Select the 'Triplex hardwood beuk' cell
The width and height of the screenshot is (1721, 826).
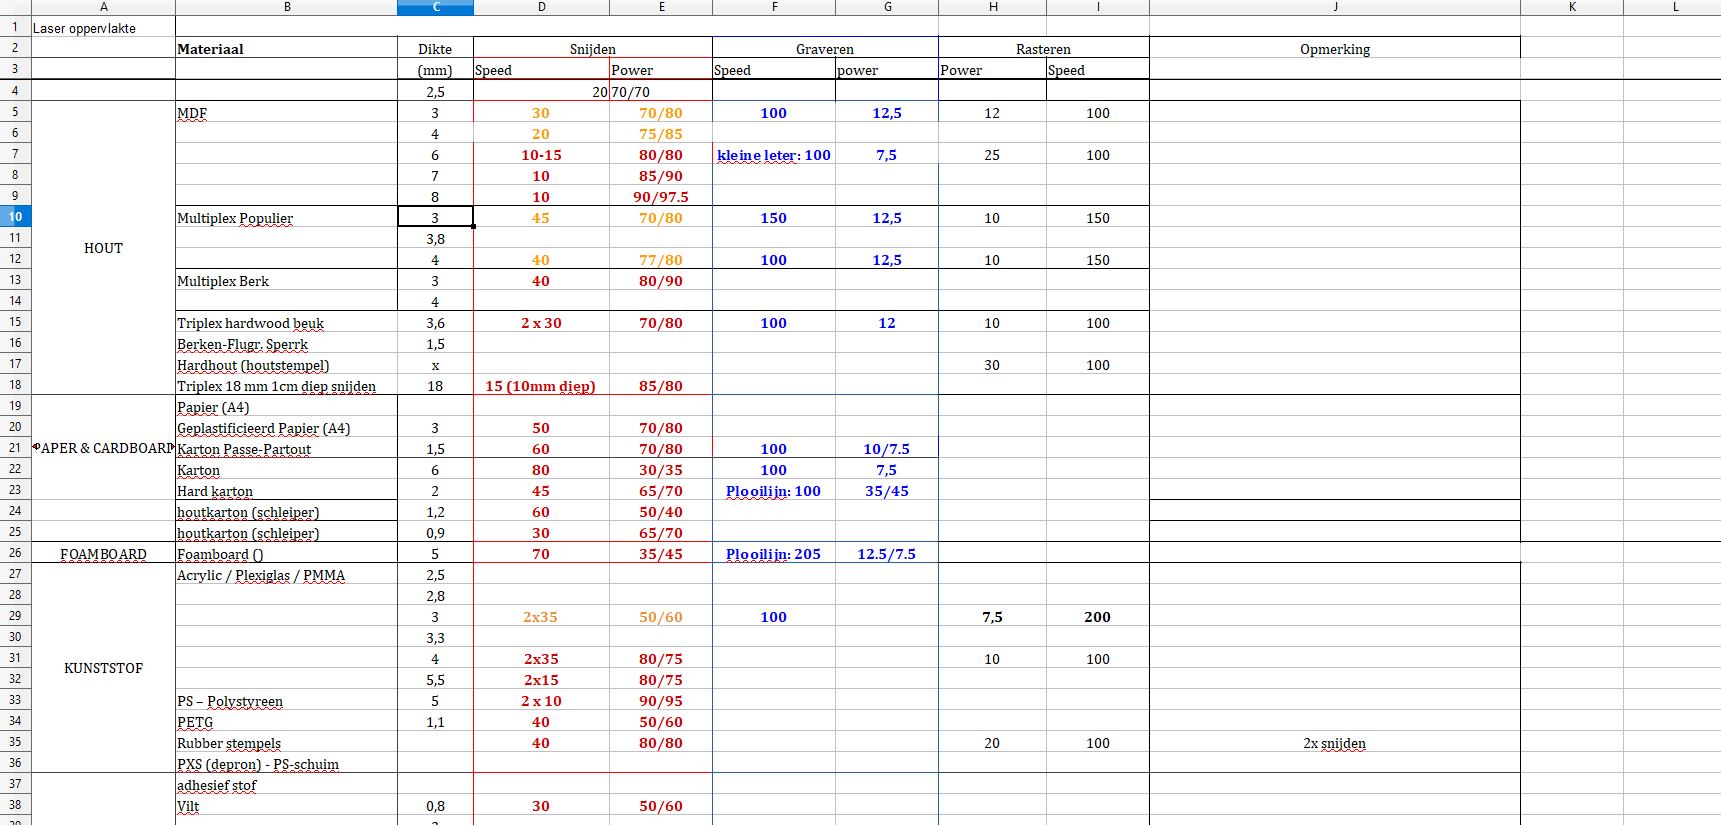point(287,323)
